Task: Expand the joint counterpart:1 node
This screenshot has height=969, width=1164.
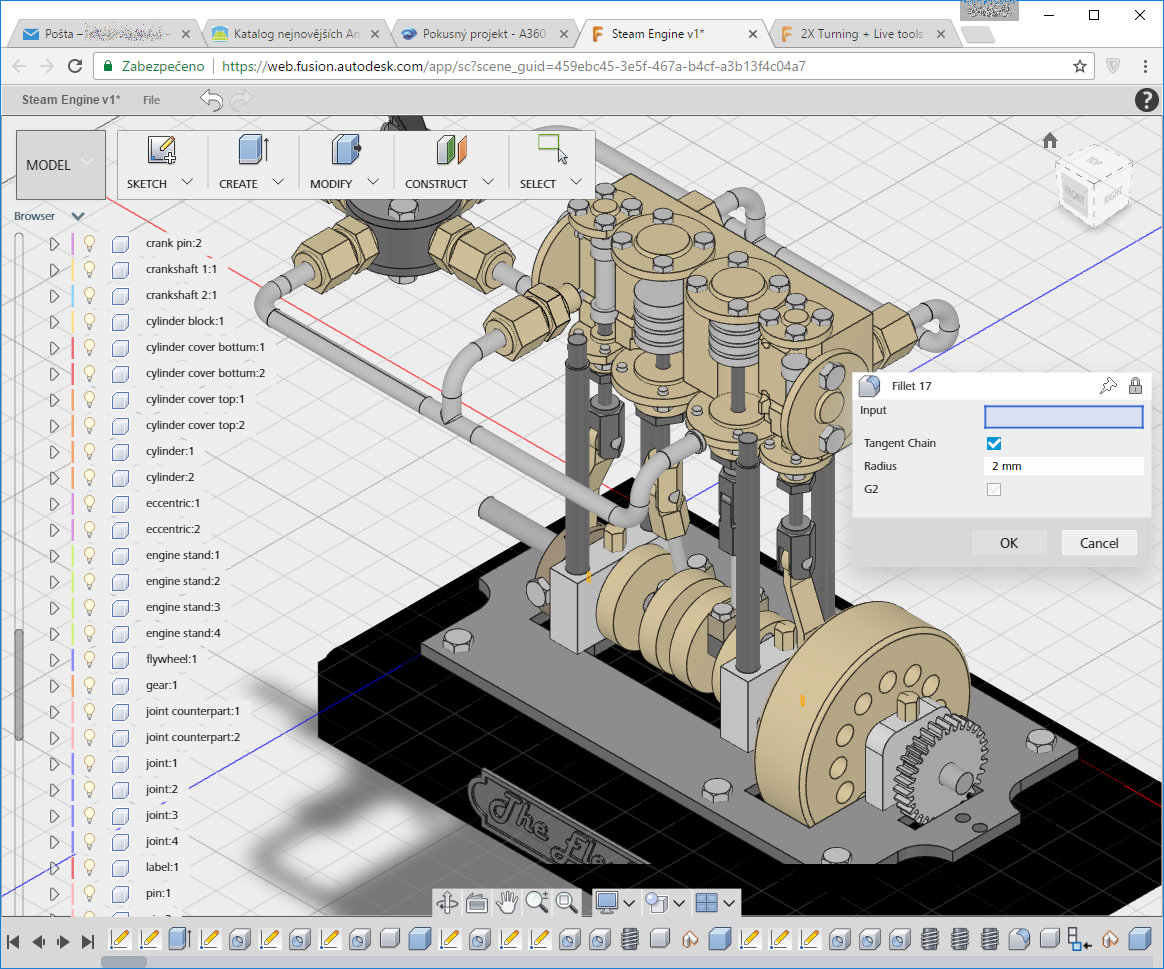Action: 54,711
